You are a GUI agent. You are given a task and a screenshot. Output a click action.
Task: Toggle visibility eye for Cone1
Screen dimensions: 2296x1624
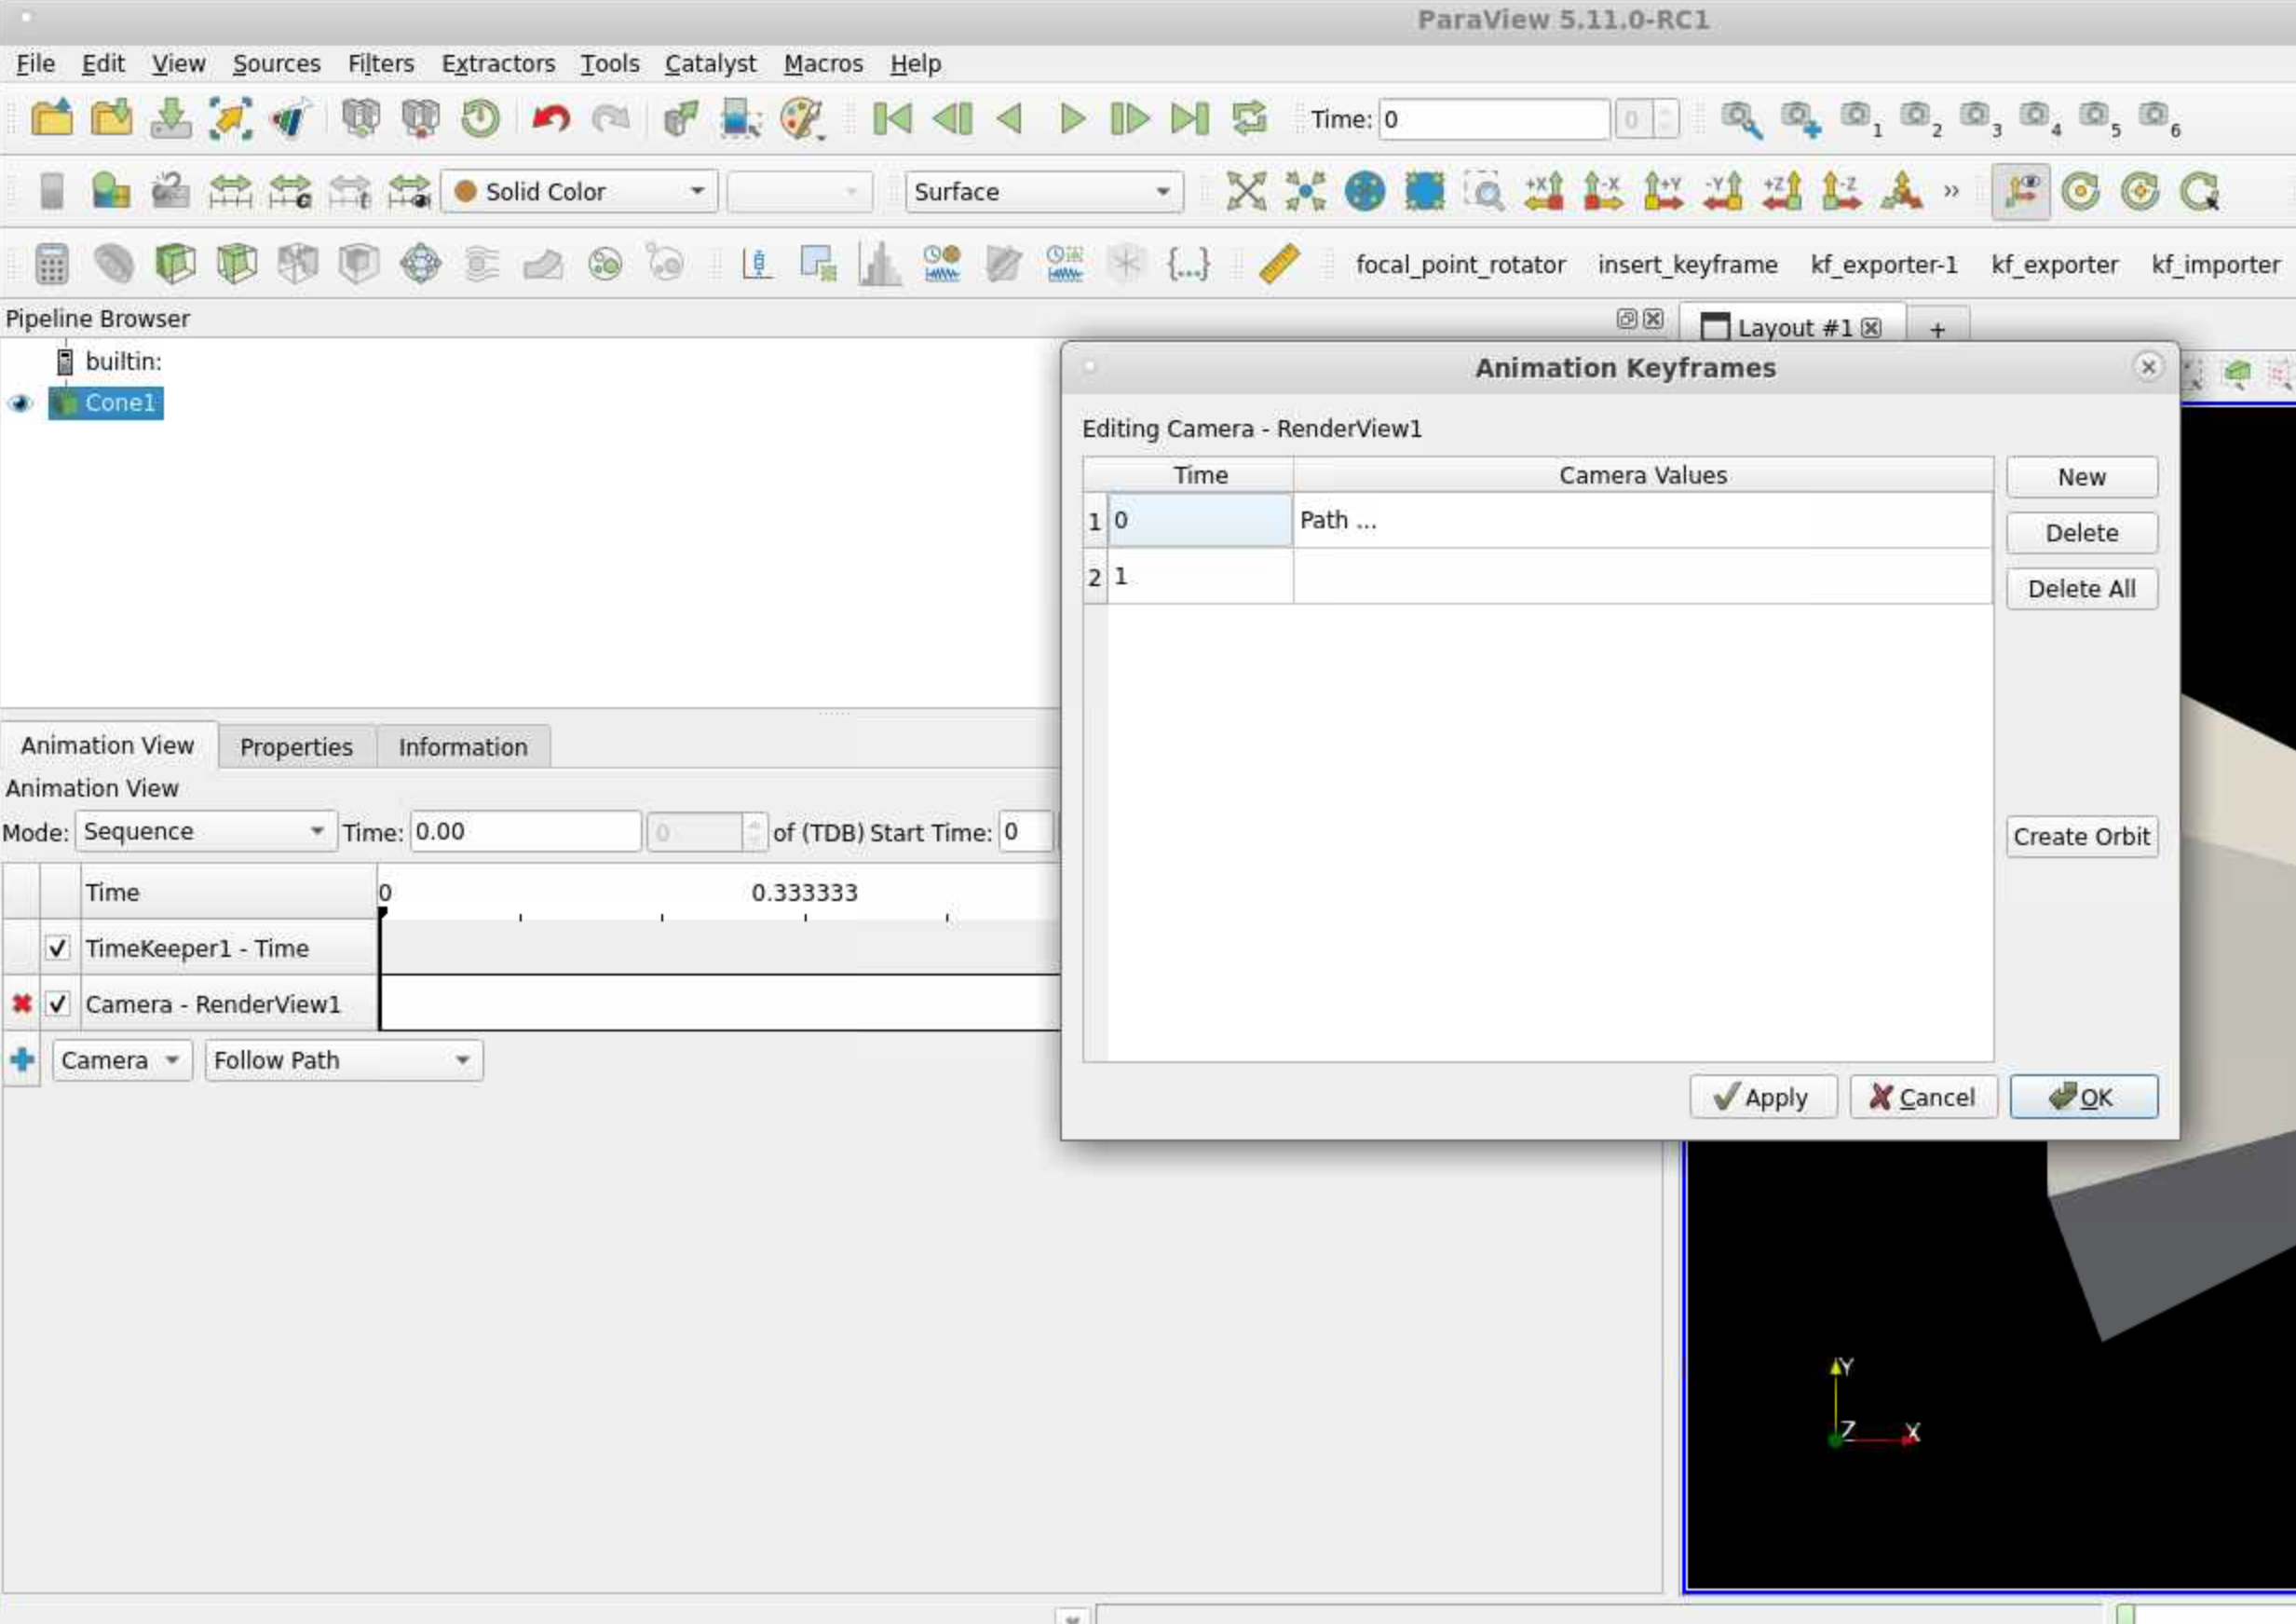tap(20, 403)
